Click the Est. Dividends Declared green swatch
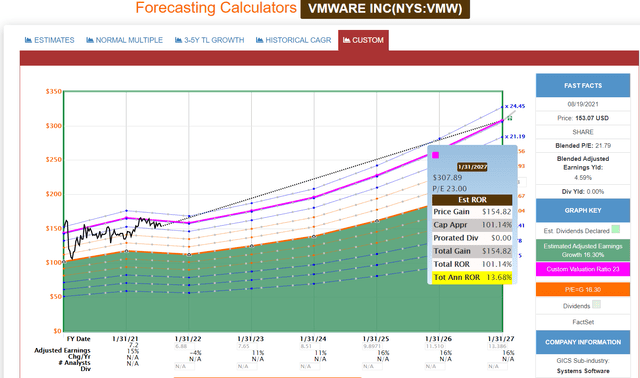This screenshot has height=378, width=640. point(616,229)
